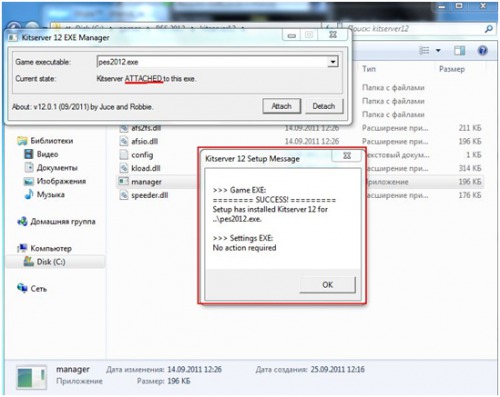Open the Документы library
Viewport: 500px width, 397px height.
tap(57, 168)
